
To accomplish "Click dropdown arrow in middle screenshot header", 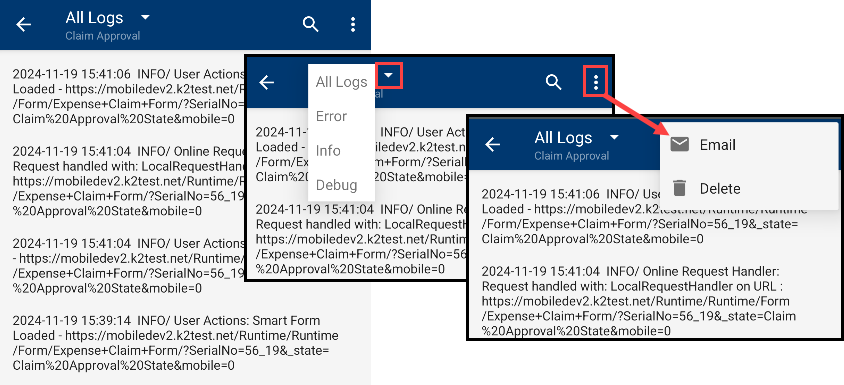I will [x=389, y=75].
